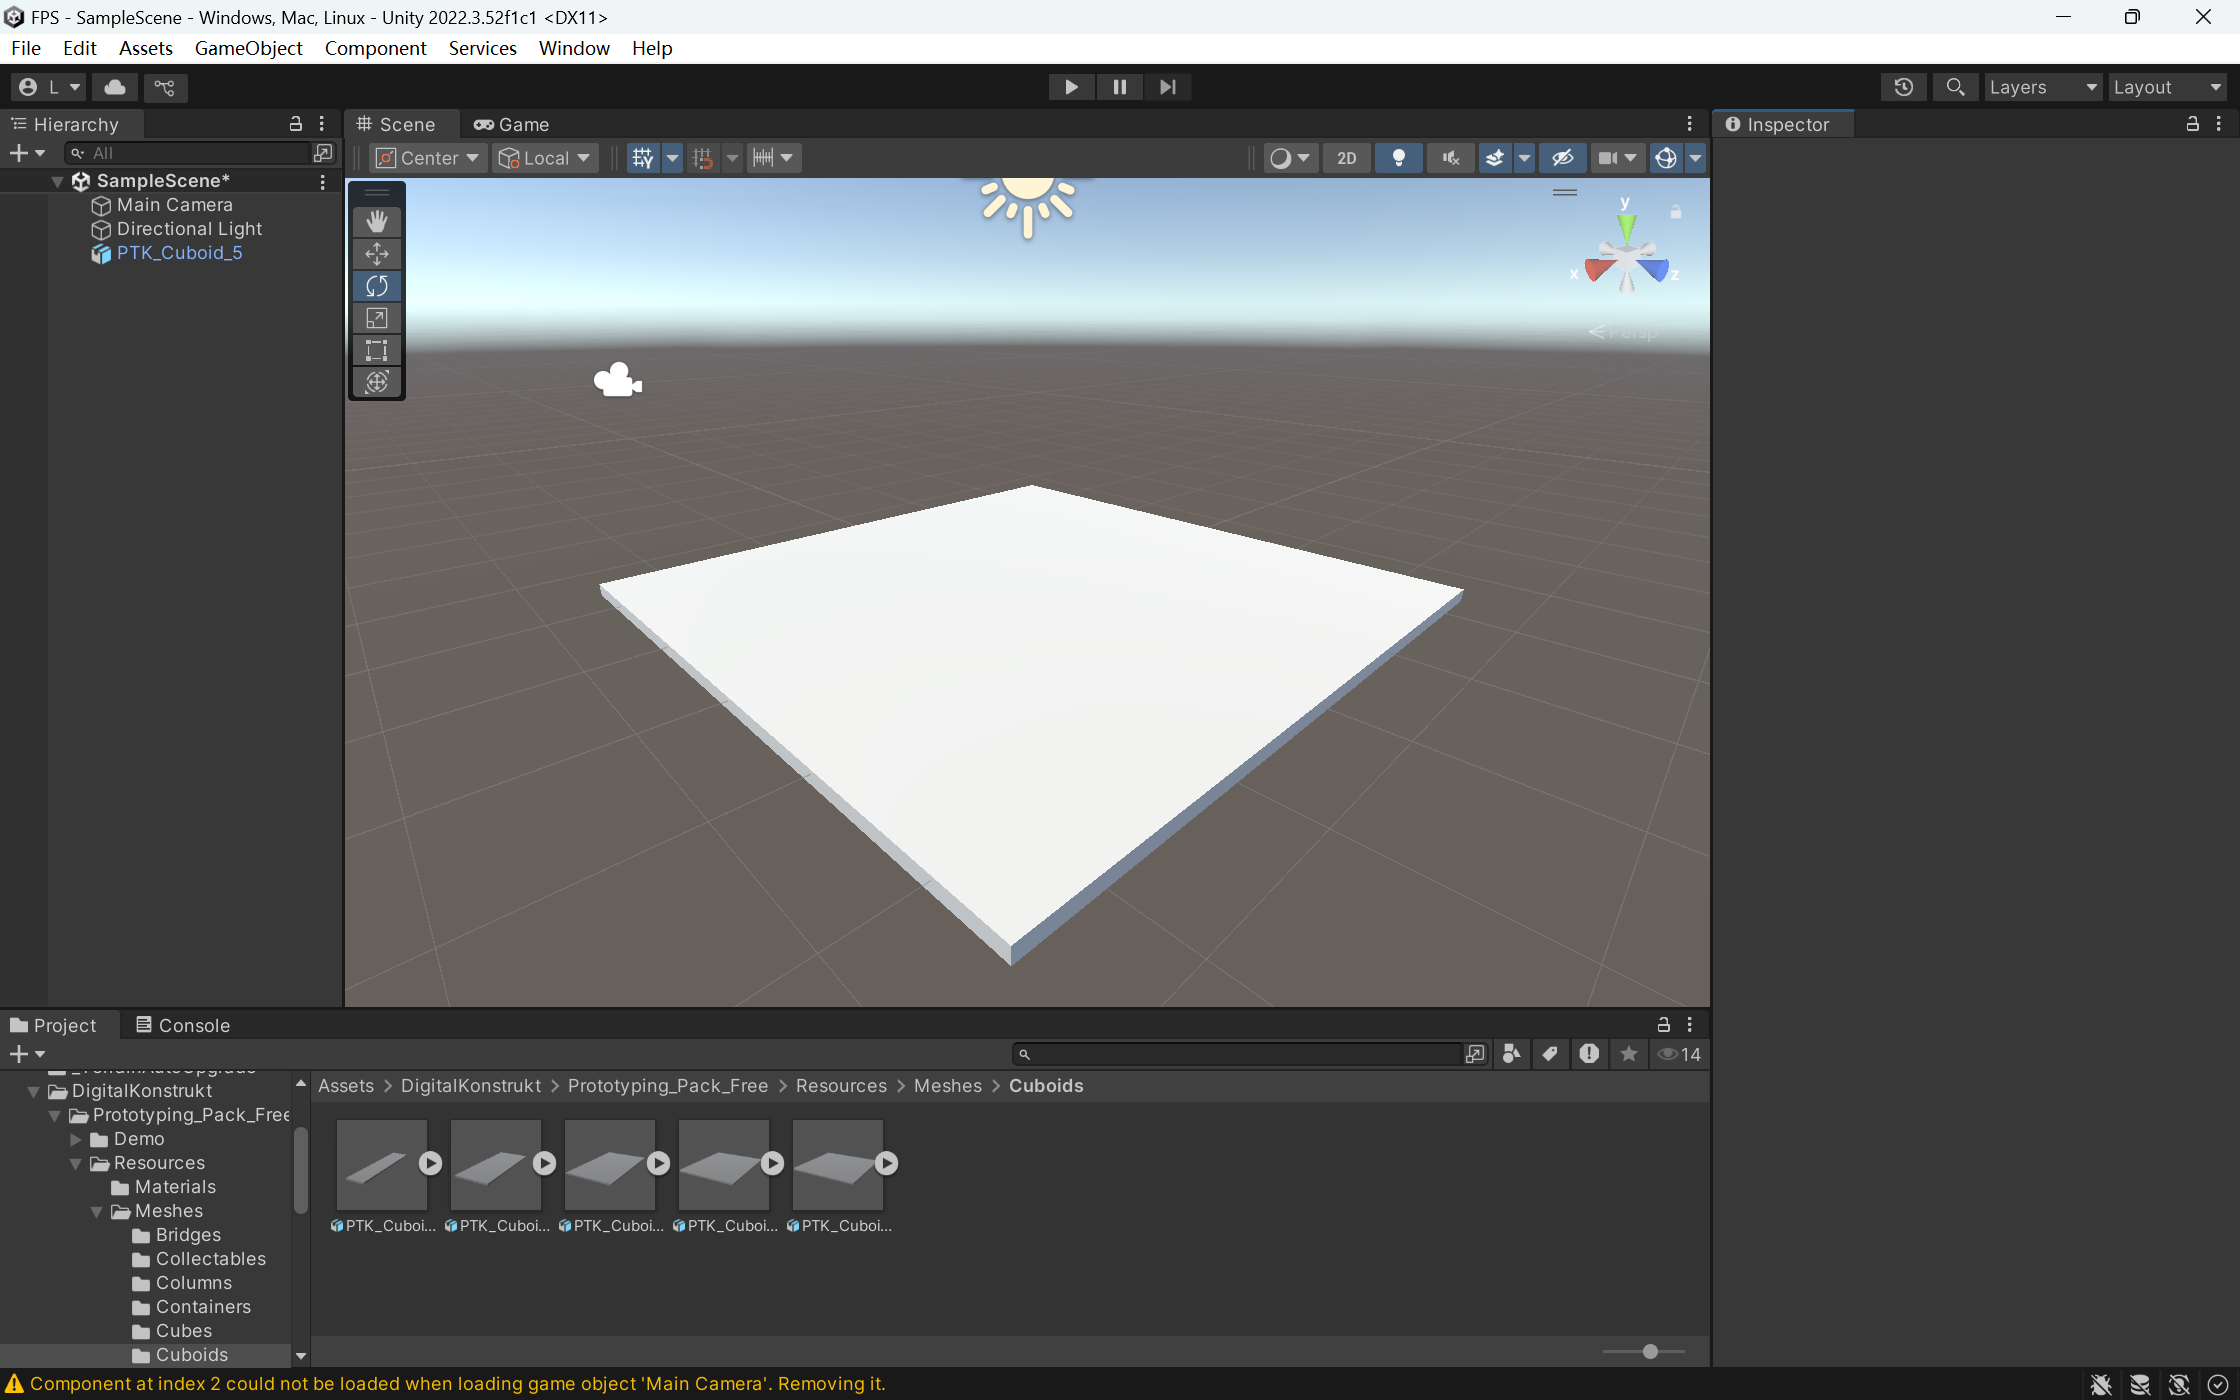Open the Center pivot dropdown
The height and width of the screenshot is (1400, 2240).
[428, 158]
